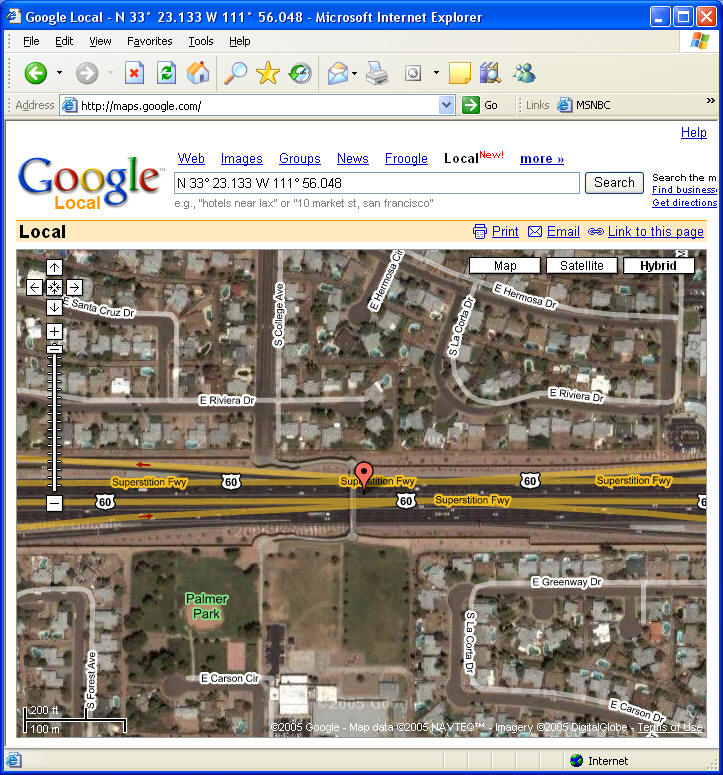Pan the map right with the arrow
This screenshot has height=775, width=723.
click(74, 288)
